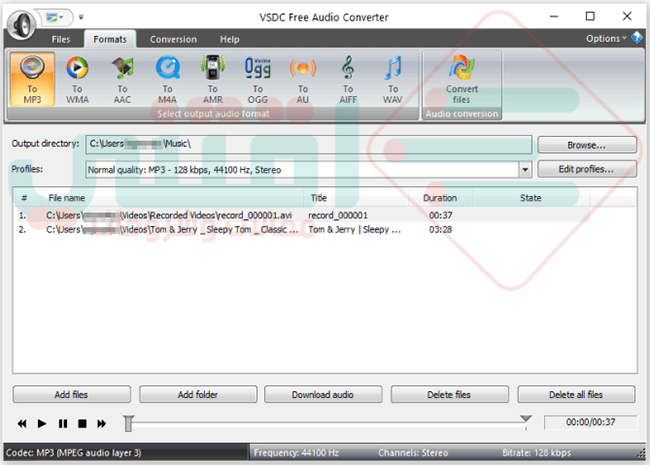Click the Add folder button
The height and width of the screenshot is (465, 650).
[198, 395]
